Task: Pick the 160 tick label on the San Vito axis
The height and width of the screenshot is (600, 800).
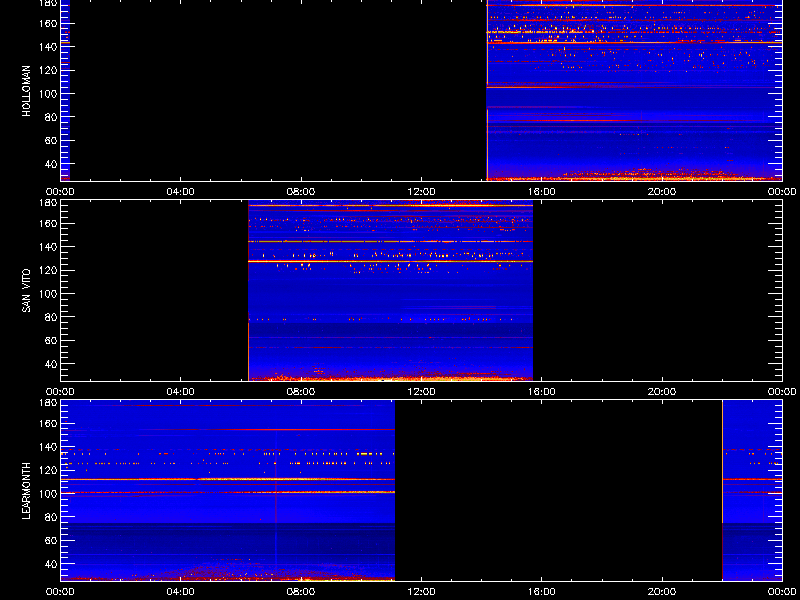Action: coord(47,223)
